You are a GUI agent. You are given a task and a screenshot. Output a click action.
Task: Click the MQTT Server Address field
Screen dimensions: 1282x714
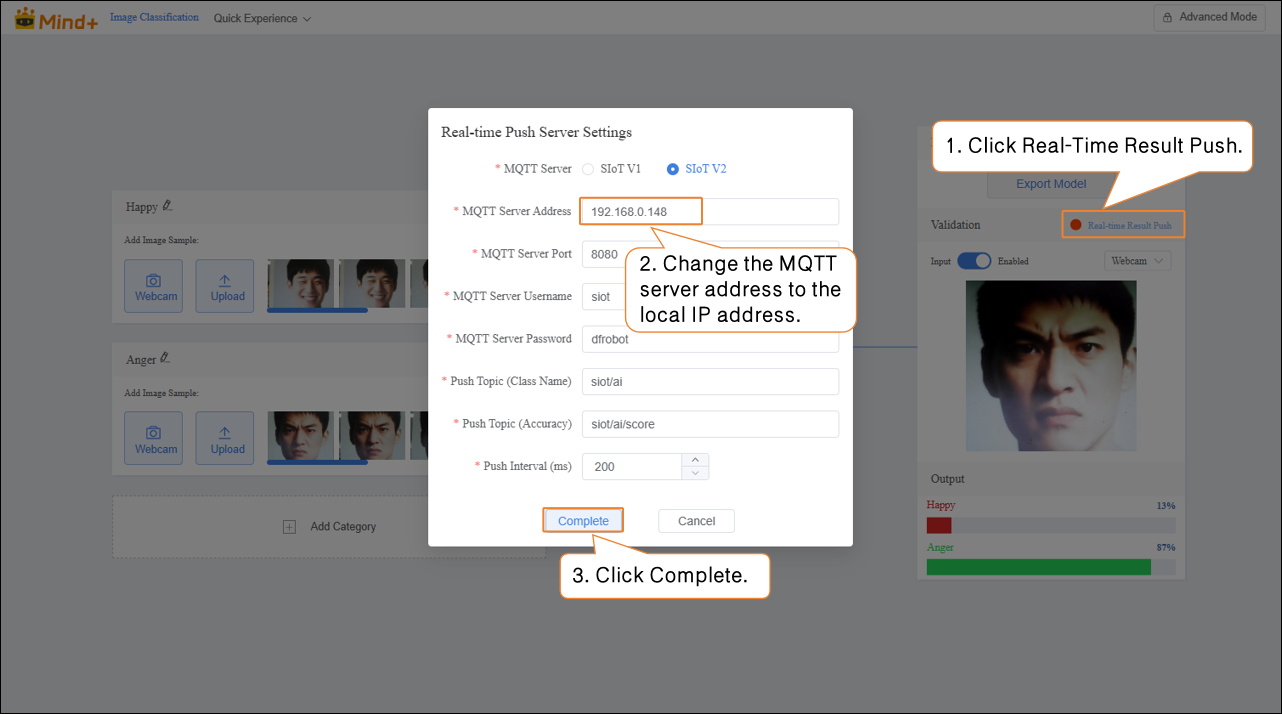tap(708, 212)
